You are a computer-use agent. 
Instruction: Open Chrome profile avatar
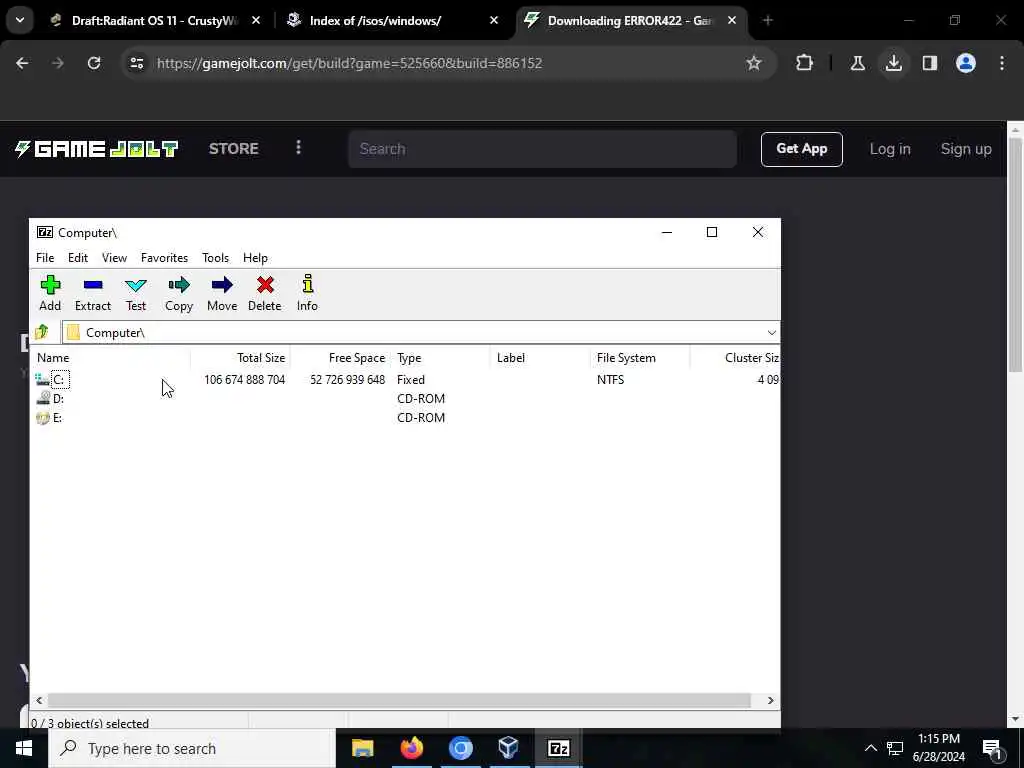point(965,63)
